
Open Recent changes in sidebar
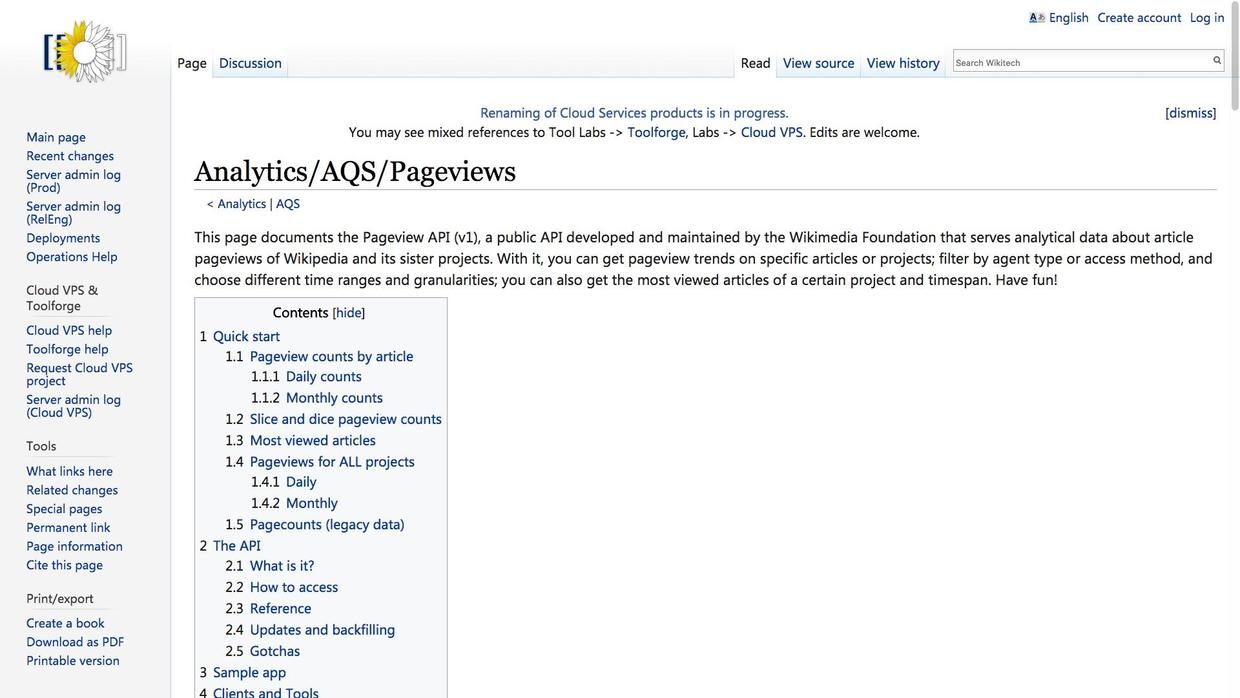pos(70,156)
